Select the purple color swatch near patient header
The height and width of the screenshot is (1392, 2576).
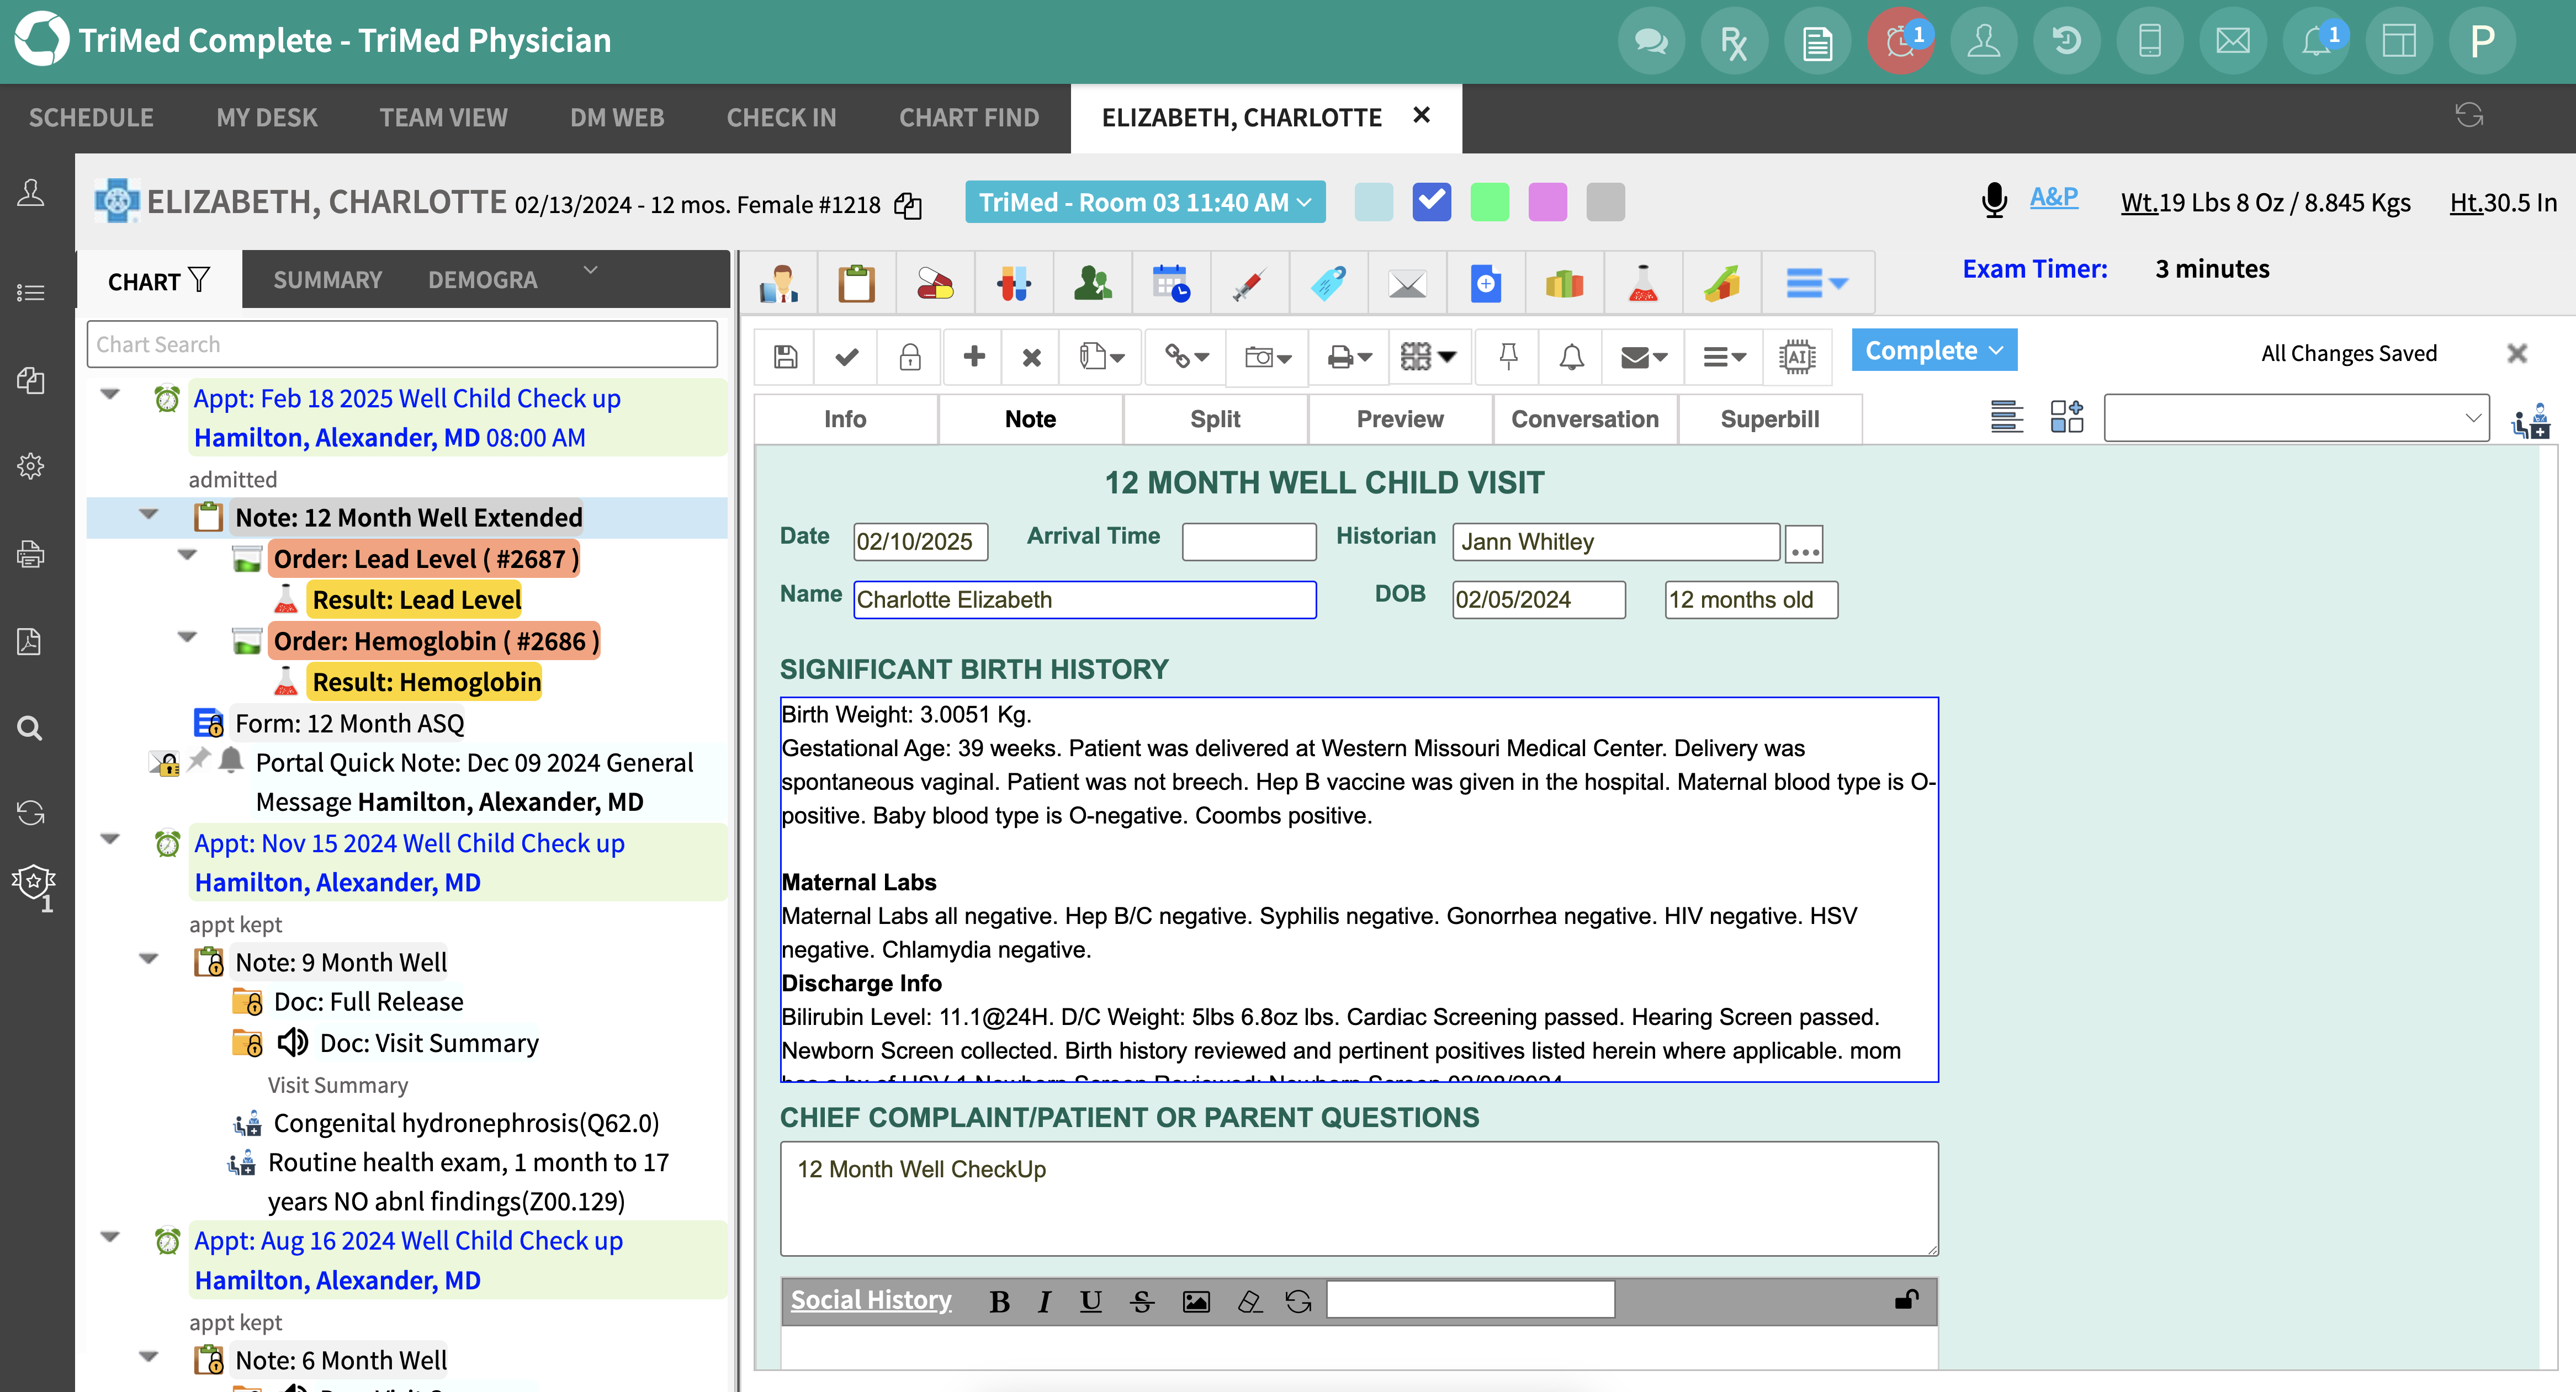click(x=1547, y=201)
